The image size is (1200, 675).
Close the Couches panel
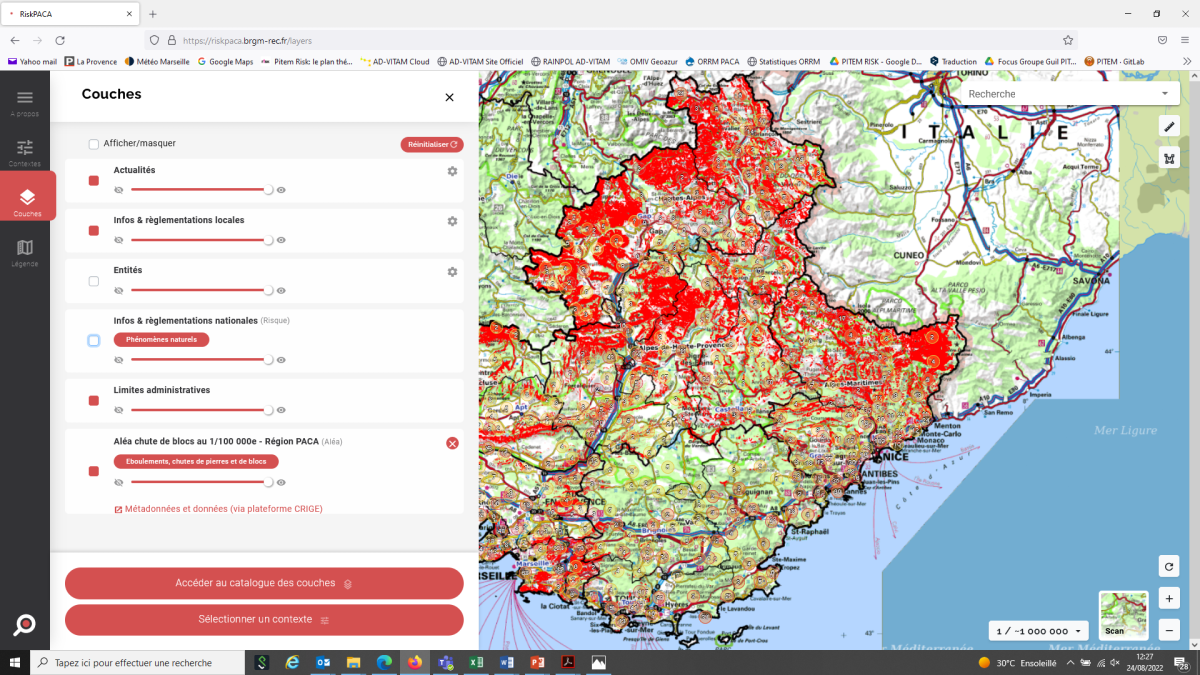449,97
